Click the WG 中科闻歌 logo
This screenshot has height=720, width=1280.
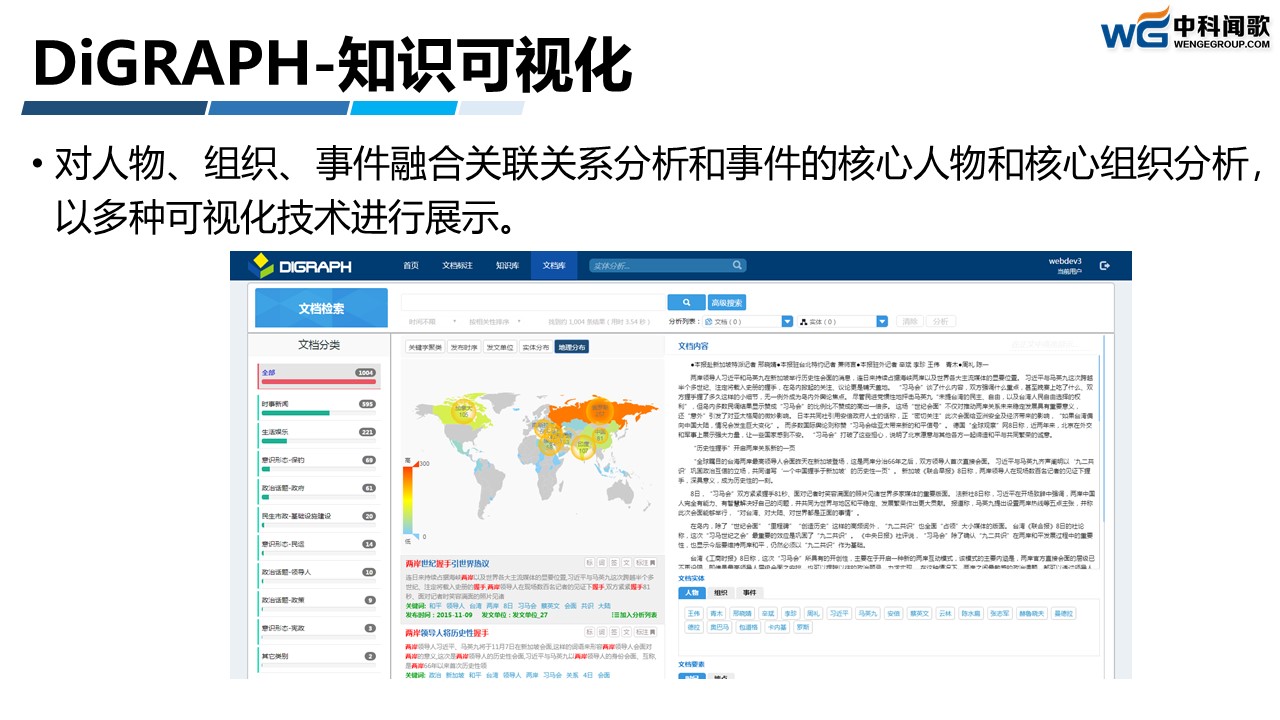point(1185,27)
